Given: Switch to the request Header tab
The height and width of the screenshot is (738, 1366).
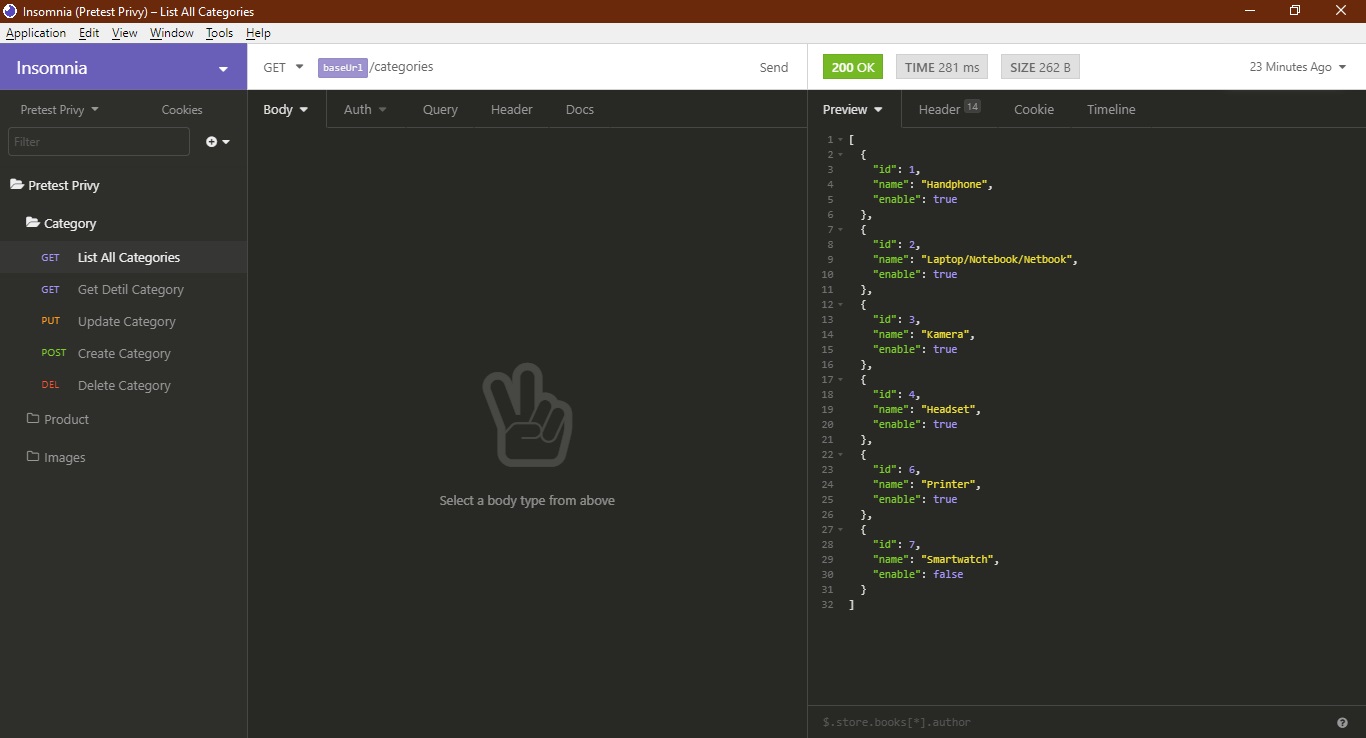Looking at the screenshot, I should pyautogui.click(x=511, y=110).
